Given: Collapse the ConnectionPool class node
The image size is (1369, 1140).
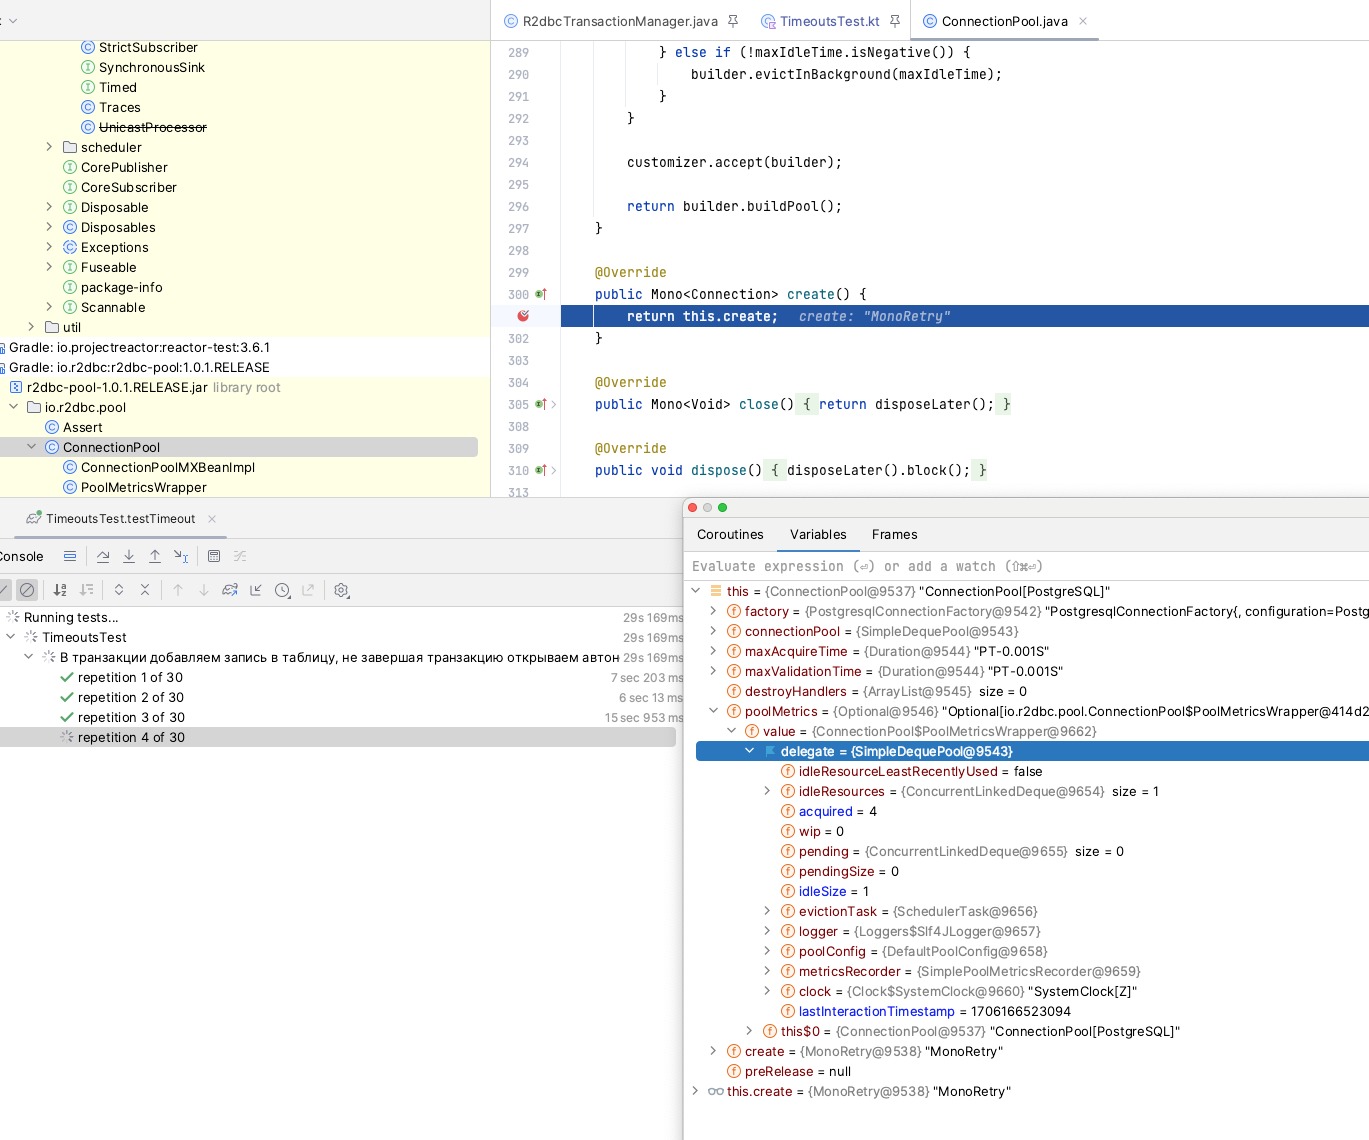Looking at the screenshot, I should pyautogui.click(x=31, y=447).
